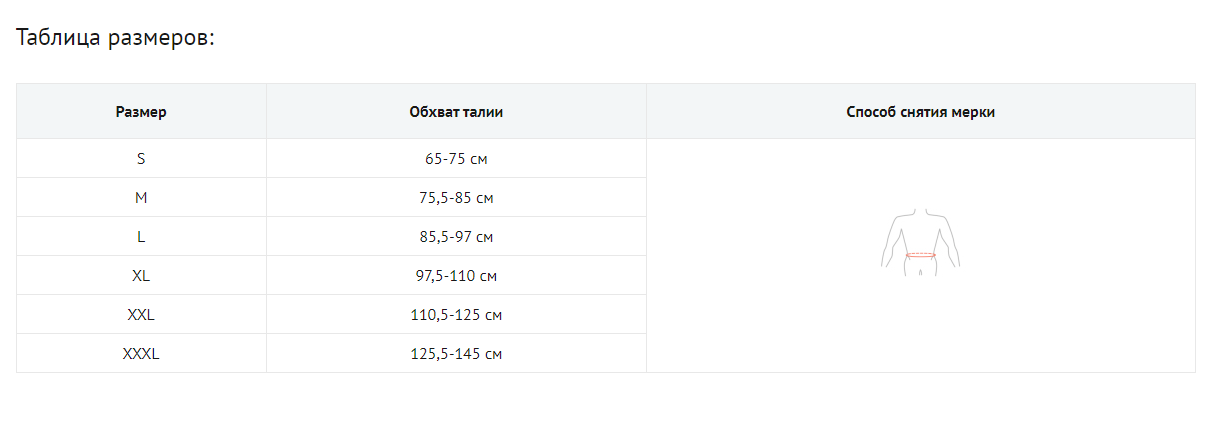Click the '85,5-97 см' waist value

click(456, 237)
